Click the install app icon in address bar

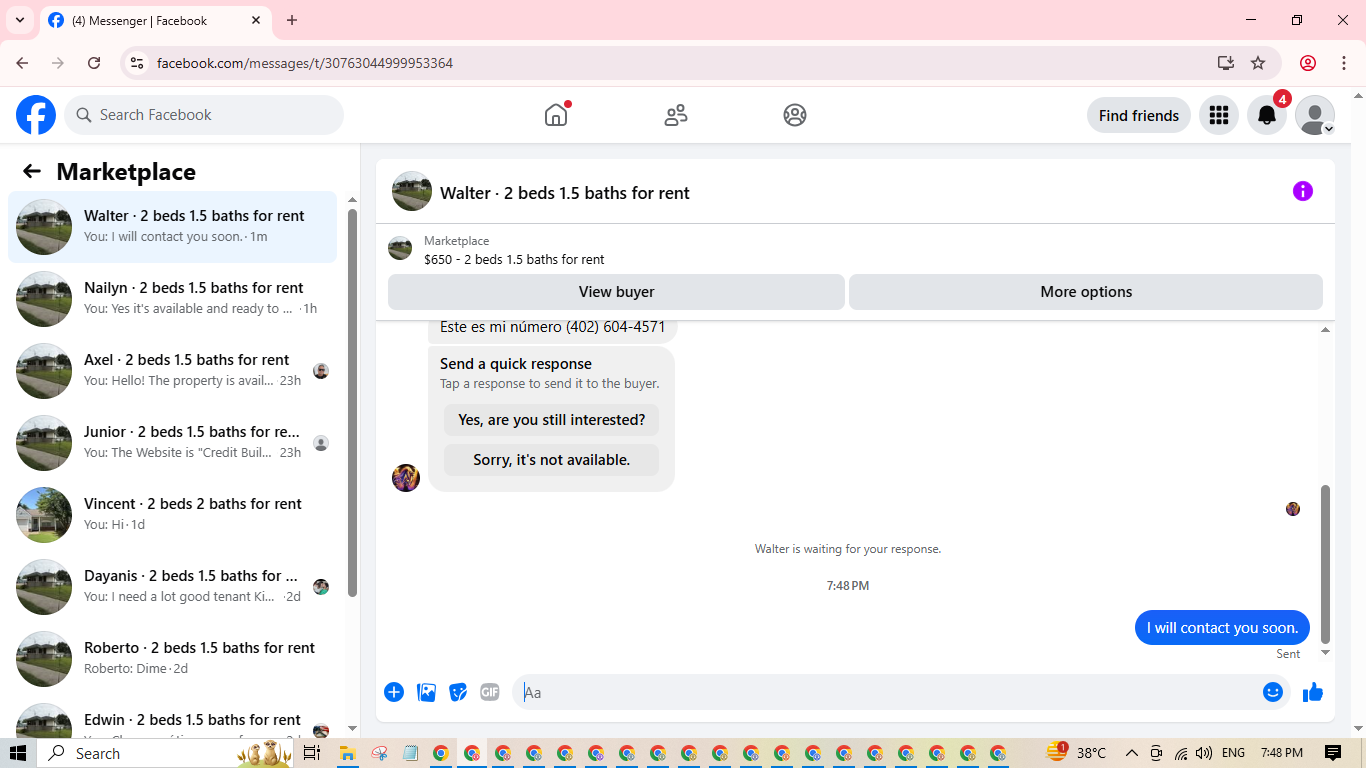coord(1226,63)
